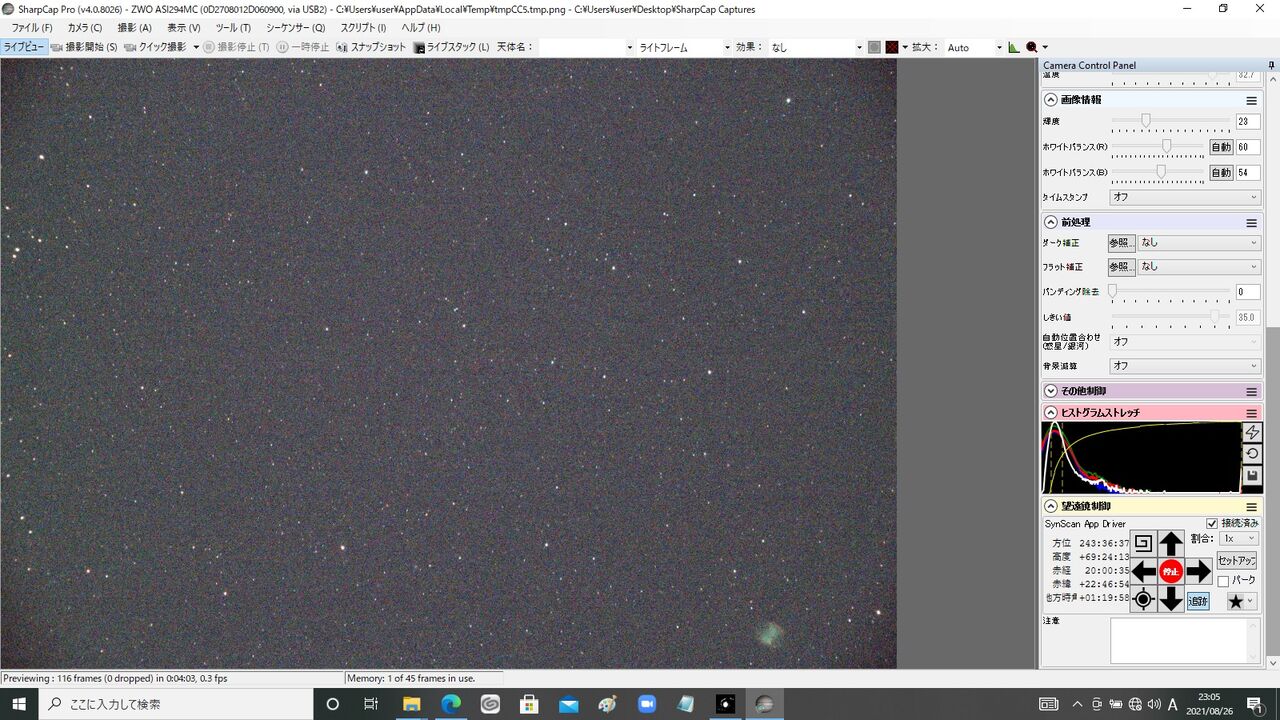The image size is (1280, 720).
Task: Toggle the 接続済み connected checkbox
Action: [1212, 523]
